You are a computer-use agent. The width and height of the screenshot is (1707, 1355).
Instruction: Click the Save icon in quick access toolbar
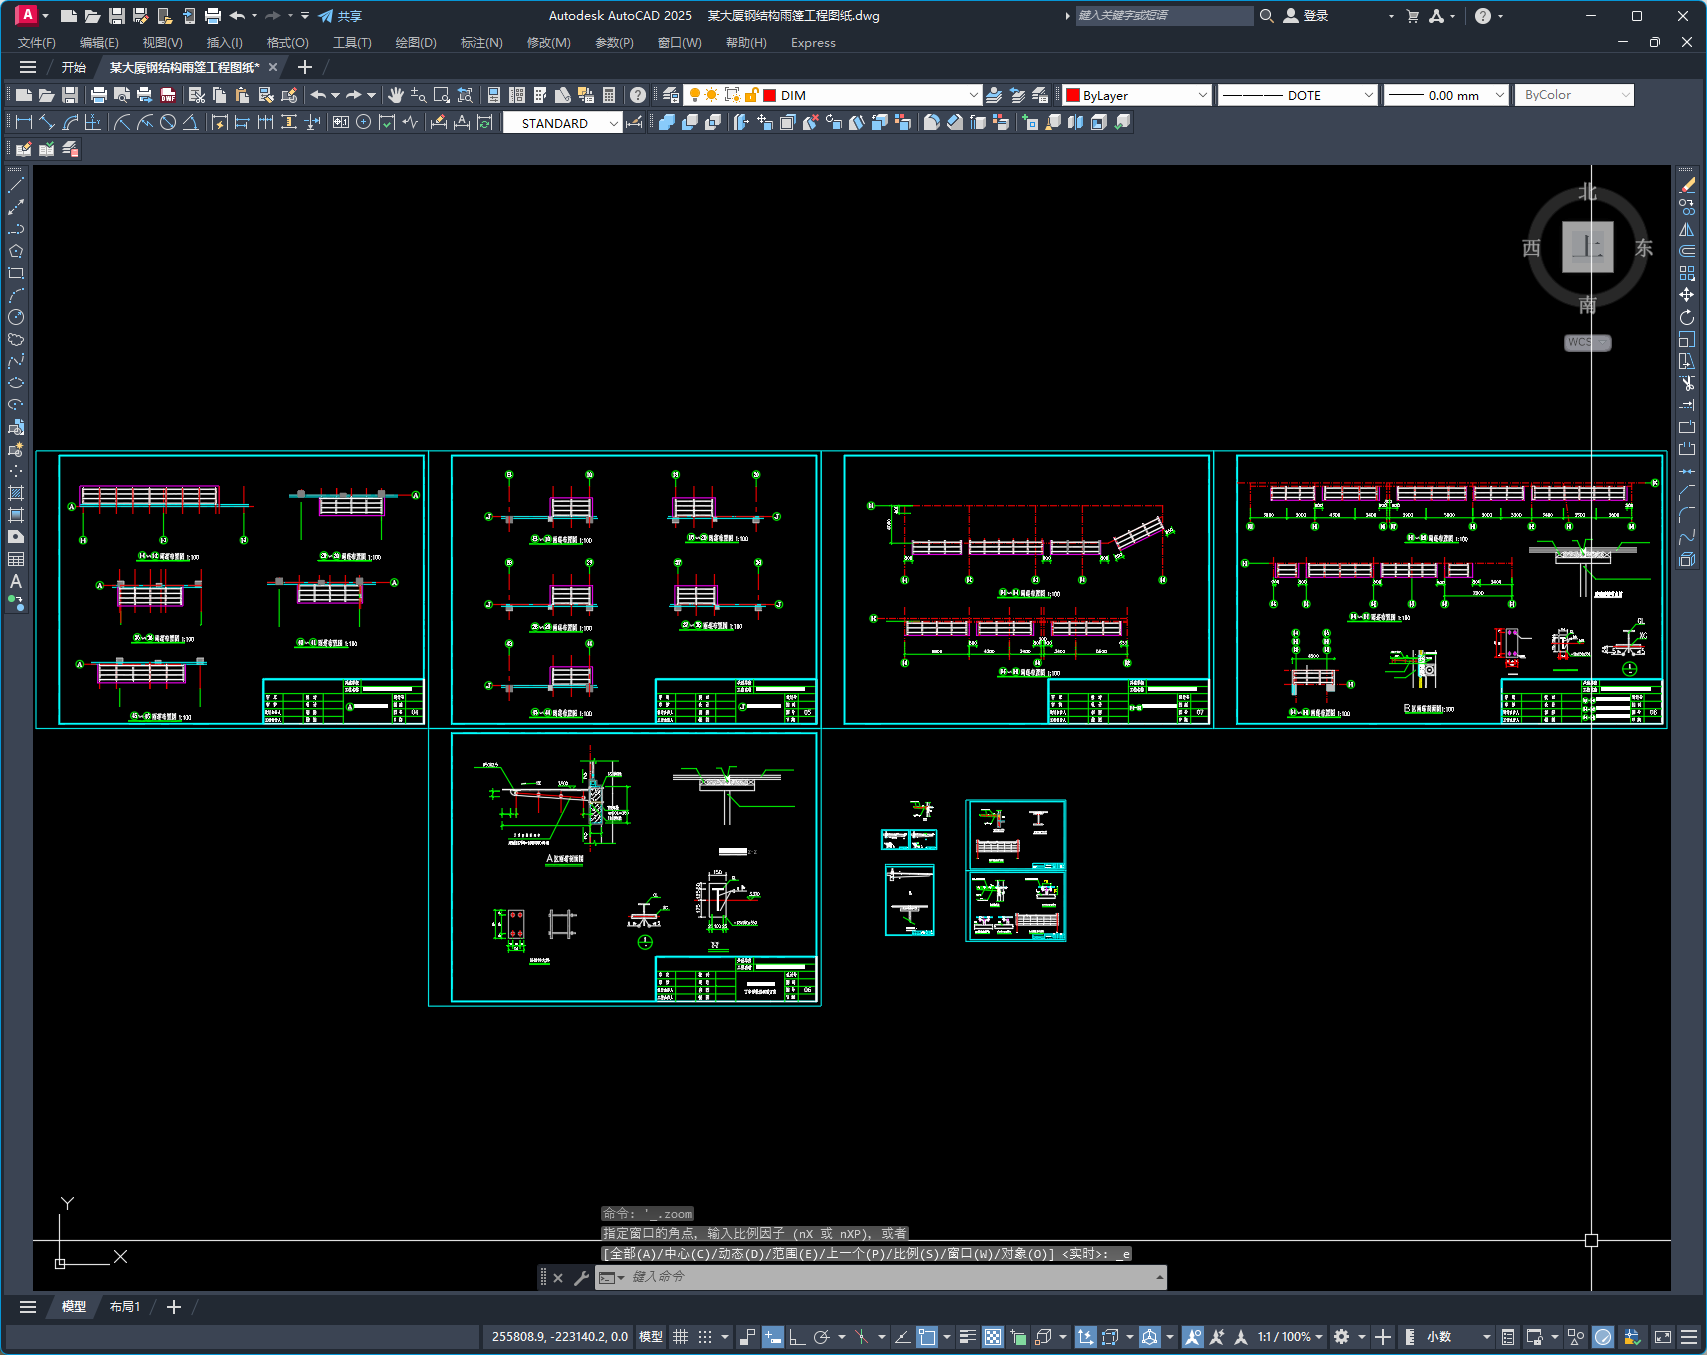coord(117,16)
